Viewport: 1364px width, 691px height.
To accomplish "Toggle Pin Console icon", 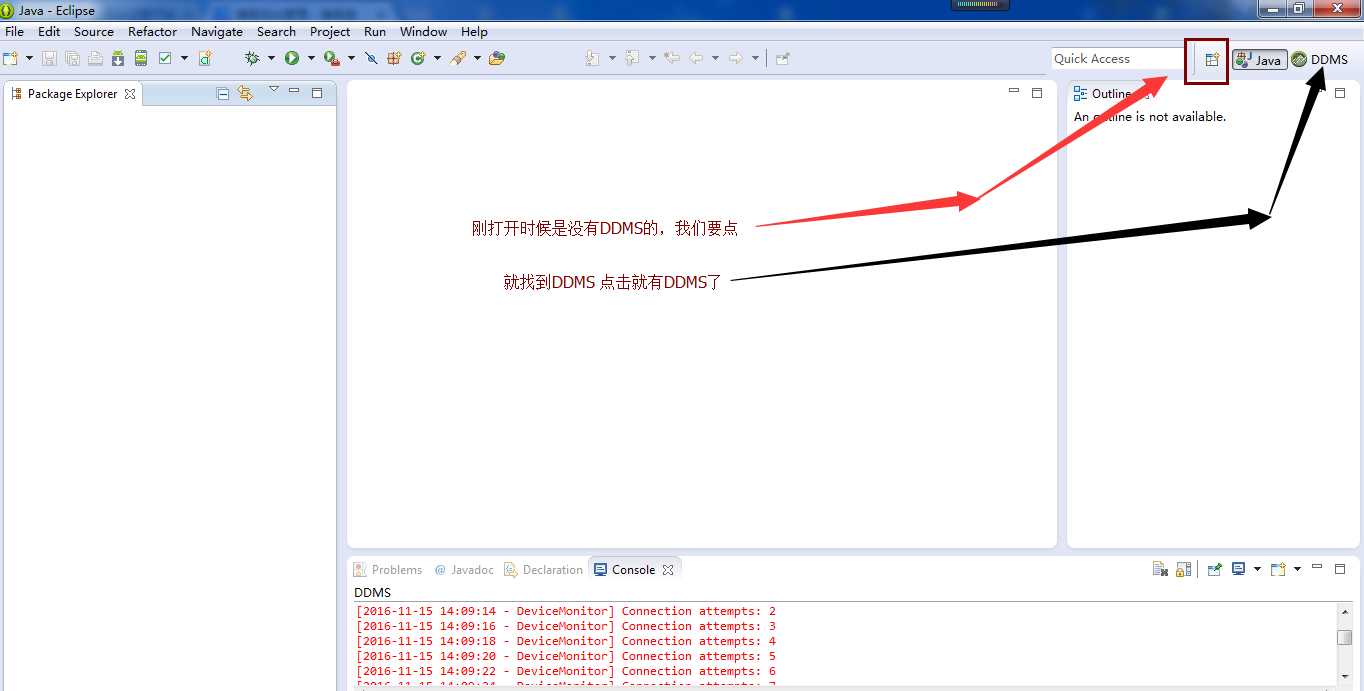I will tap(1215, 569).
